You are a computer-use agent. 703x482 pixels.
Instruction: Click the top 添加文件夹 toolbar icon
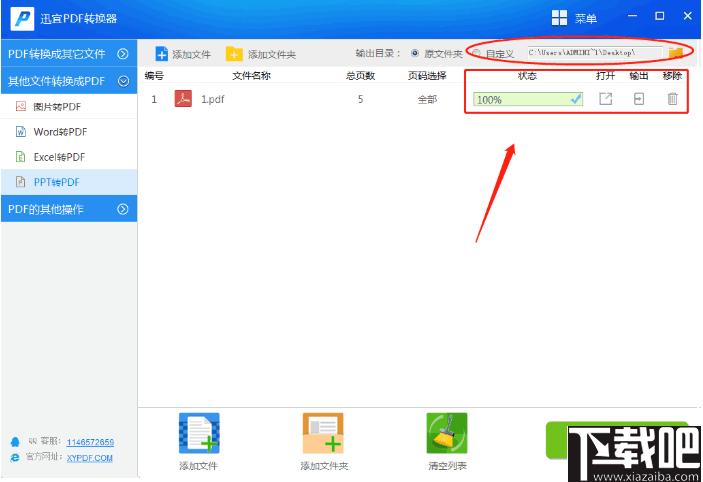pos(234,54)
